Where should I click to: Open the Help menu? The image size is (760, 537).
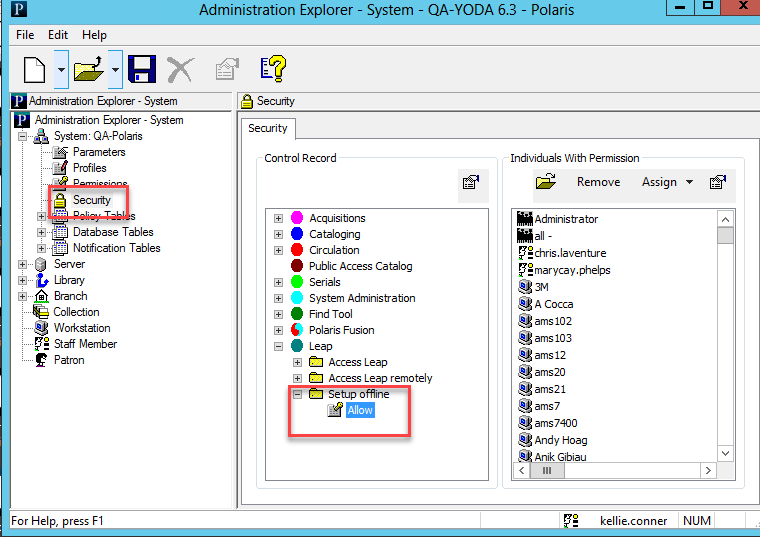pyautogui.click(x=94, y=35)
